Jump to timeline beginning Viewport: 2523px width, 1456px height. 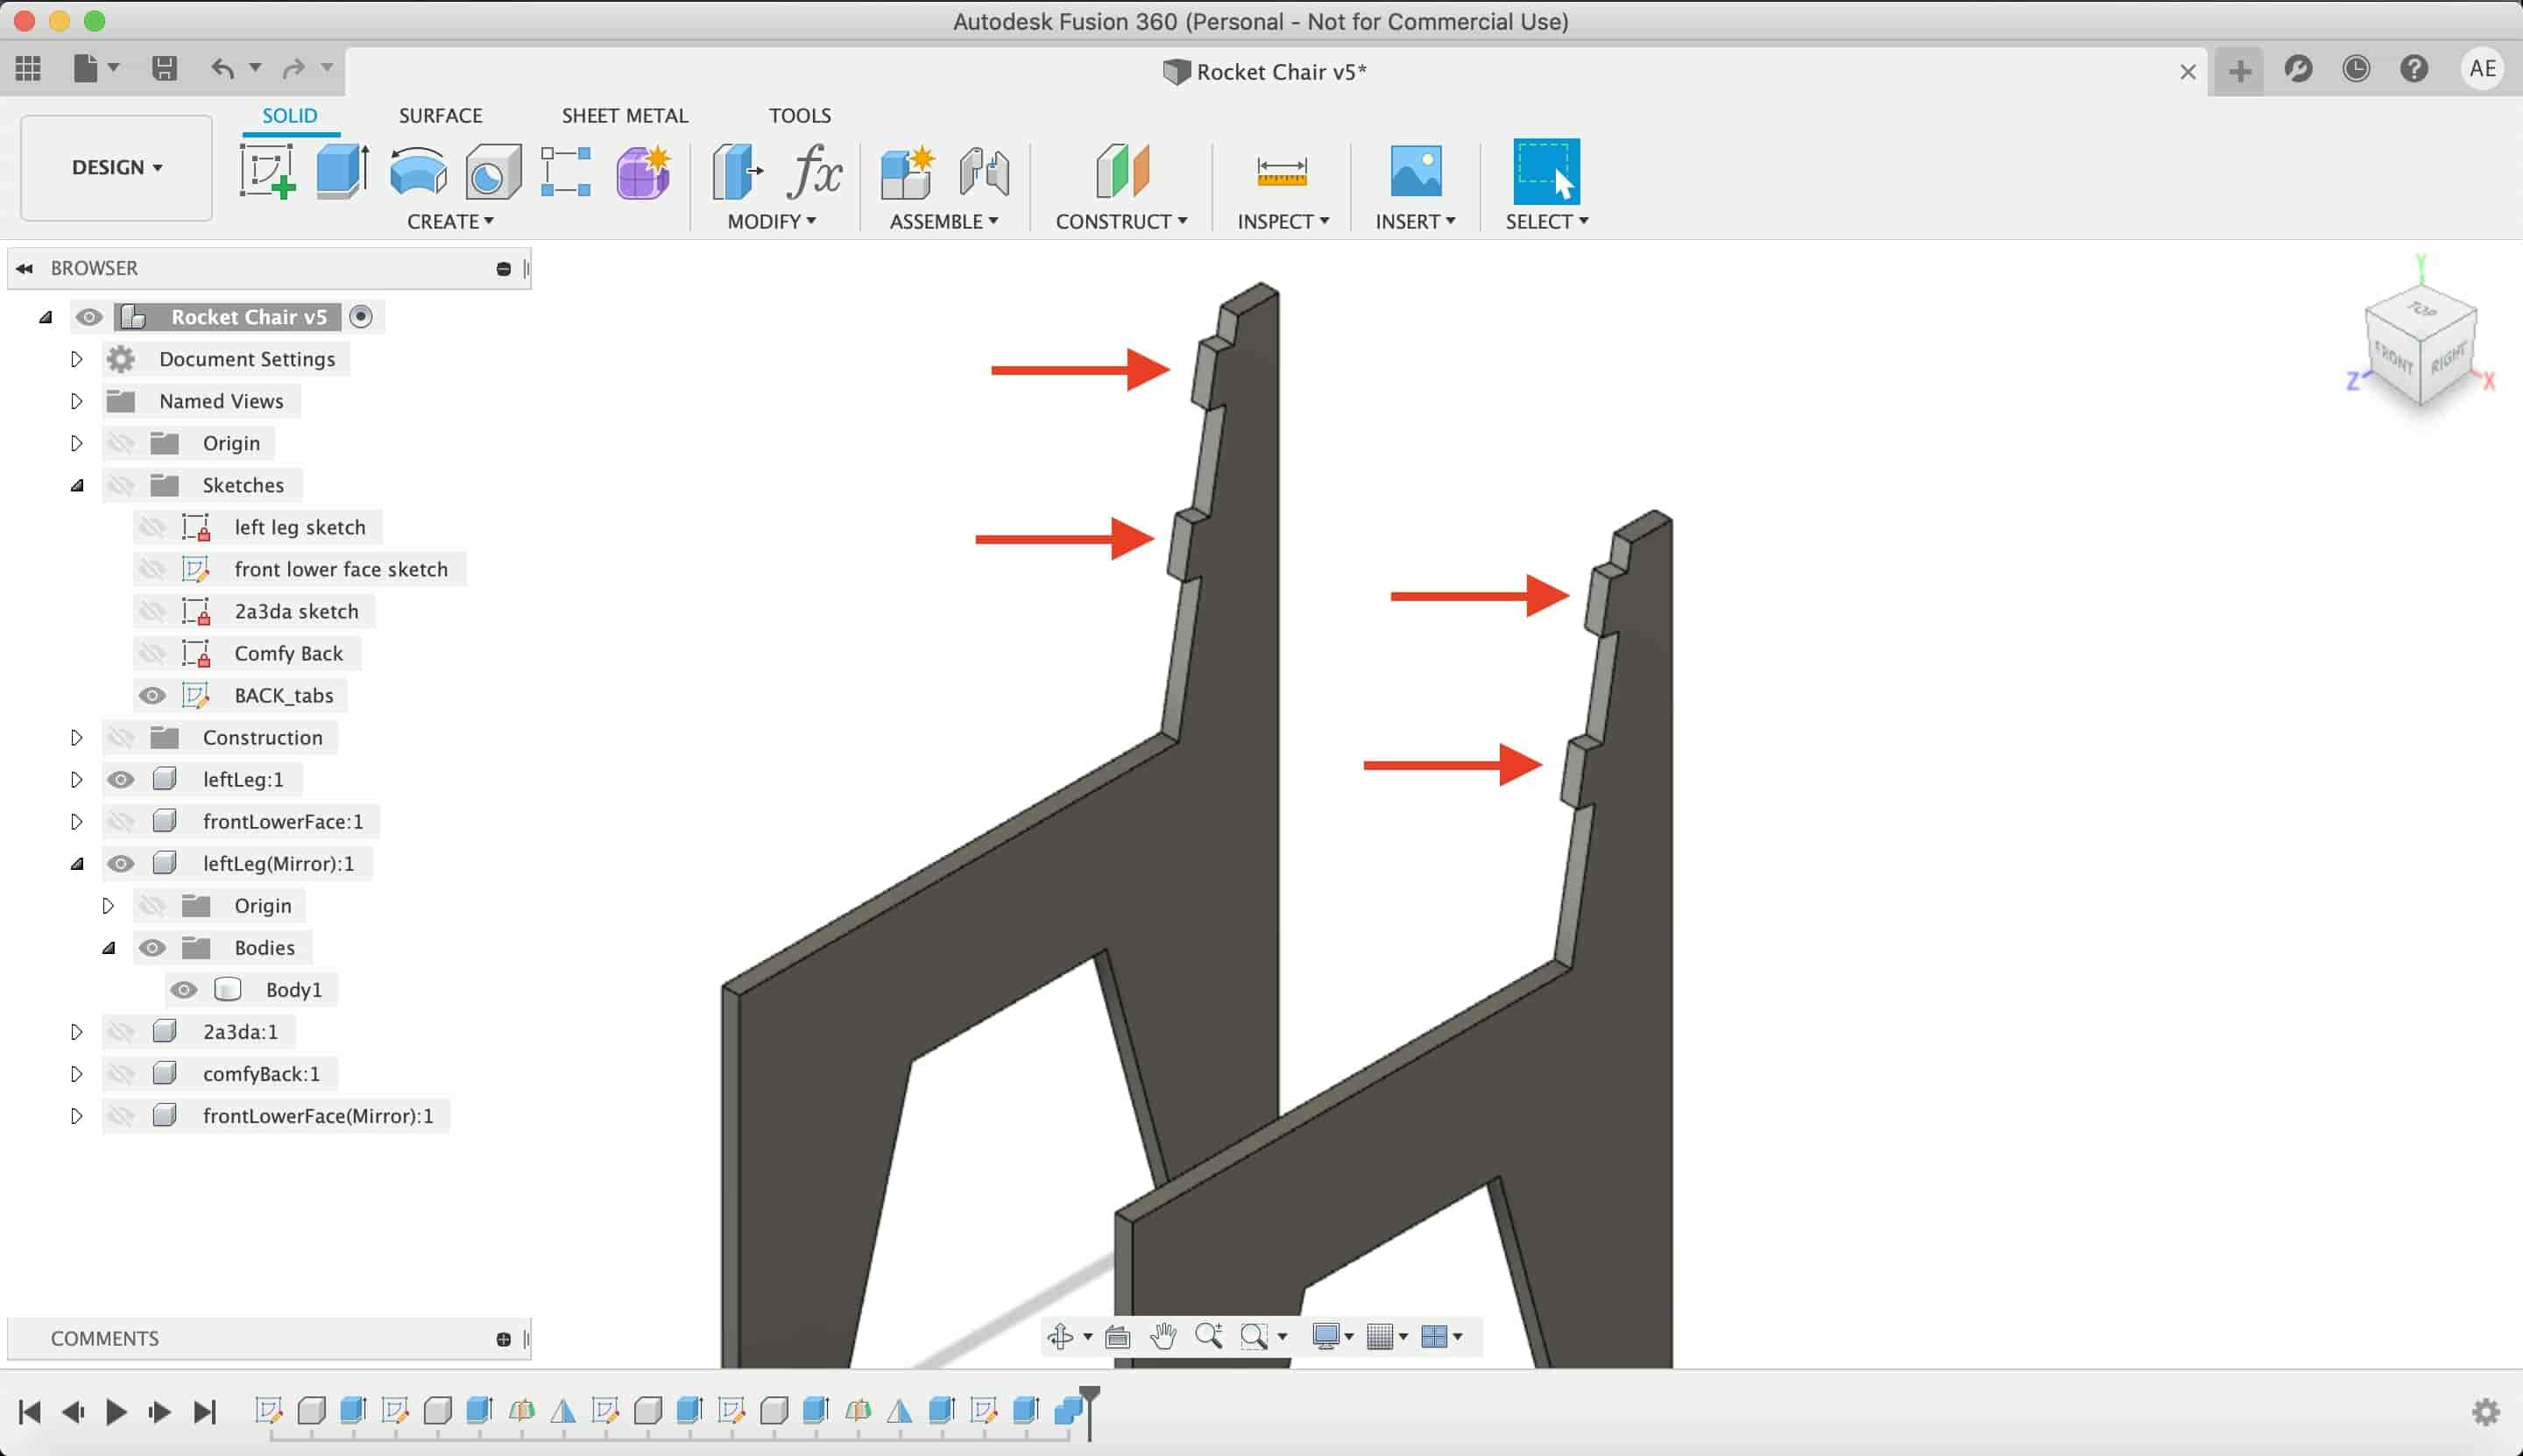[x=30, y=1411]
